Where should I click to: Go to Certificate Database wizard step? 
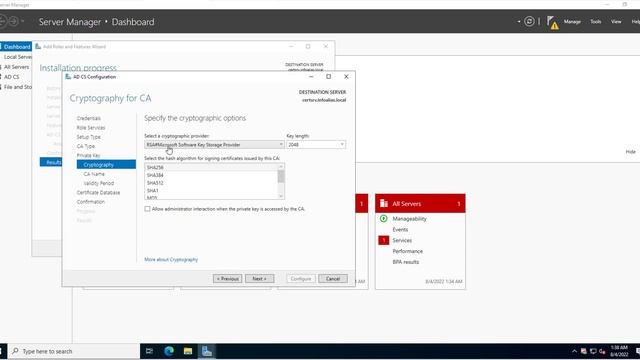[x=98, y=192]
